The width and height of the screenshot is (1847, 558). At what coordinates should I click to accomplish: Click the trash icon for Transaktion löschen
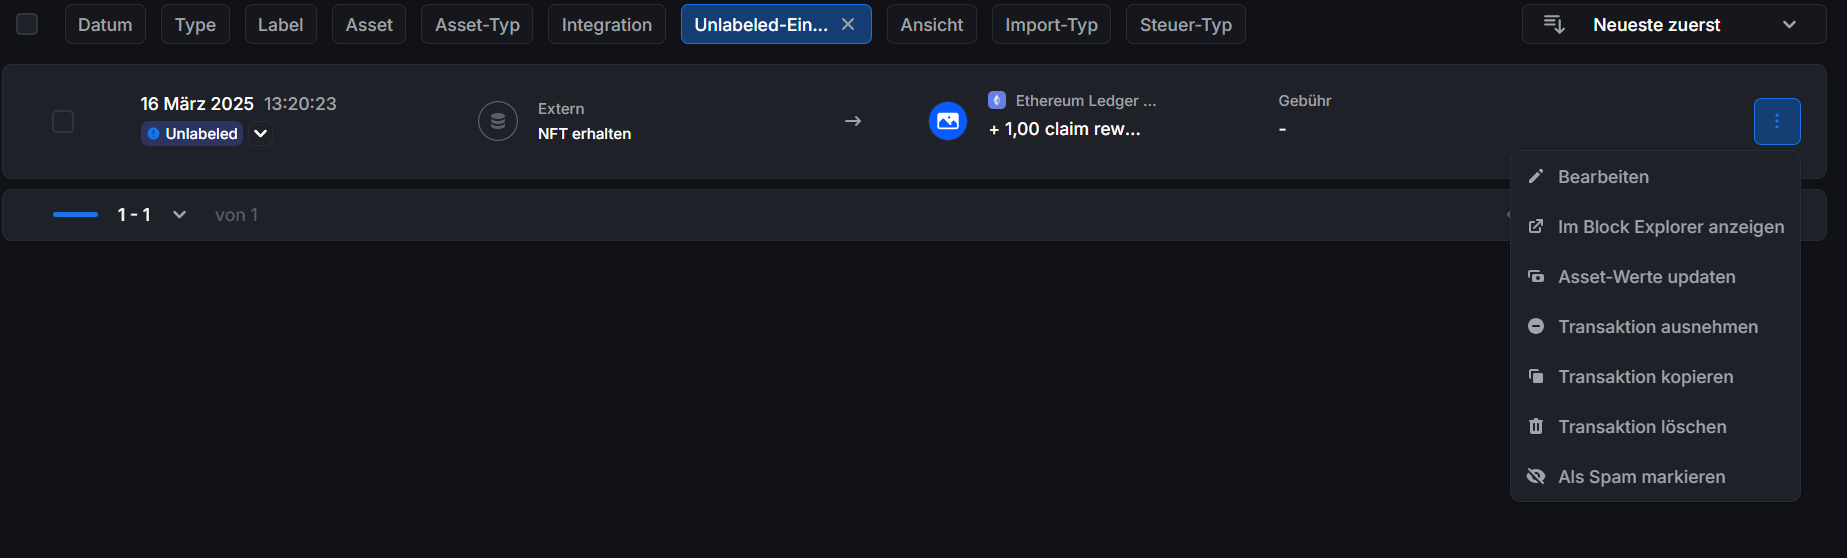(1536, 426)
